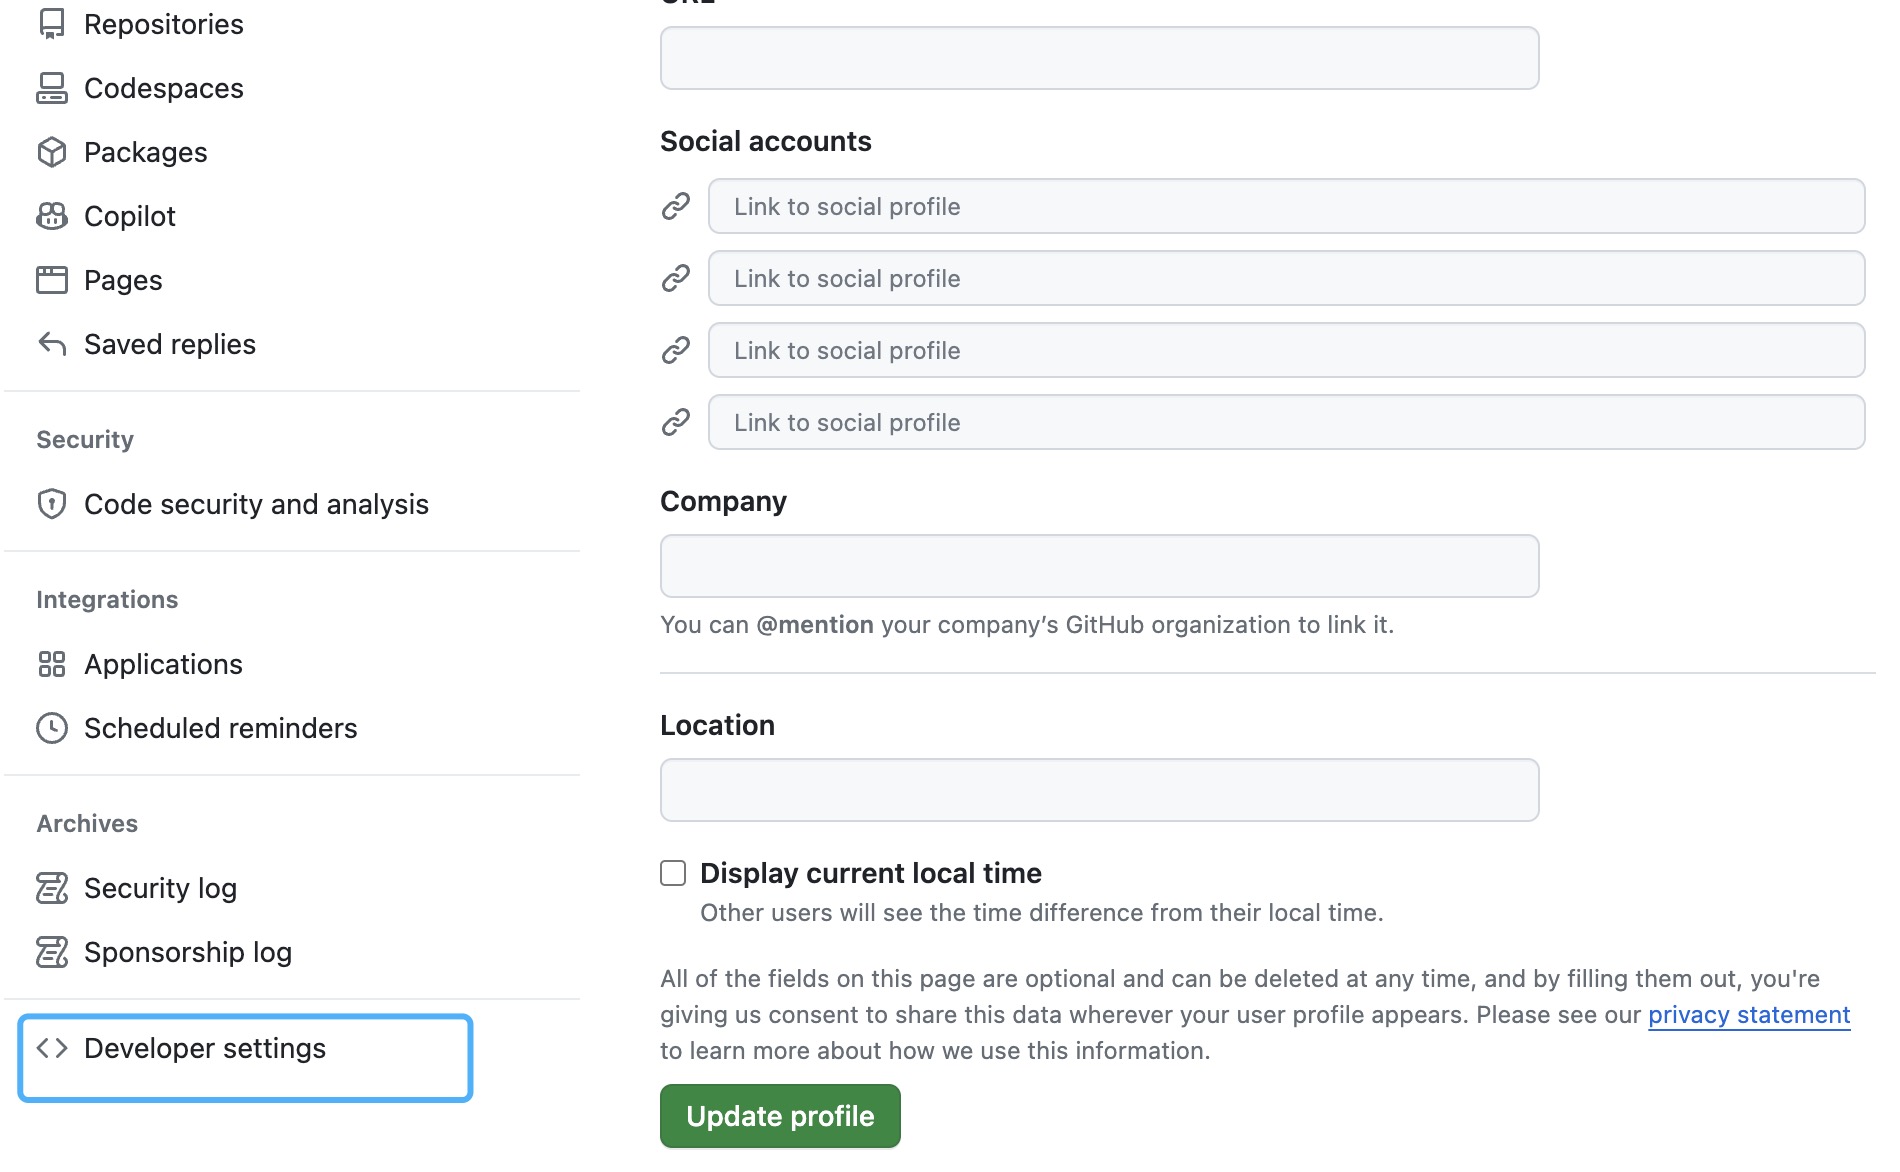Click the Copilot face icon

(52, 216)
